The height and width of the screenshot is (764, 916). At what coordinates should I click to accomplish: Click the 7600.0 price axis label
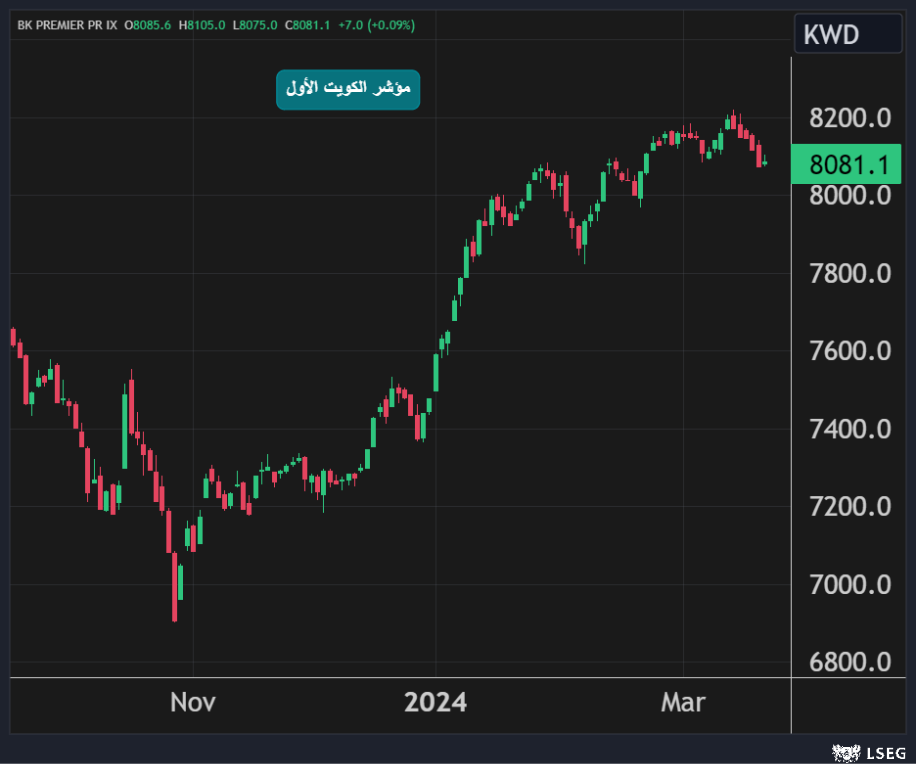(850, 351)
